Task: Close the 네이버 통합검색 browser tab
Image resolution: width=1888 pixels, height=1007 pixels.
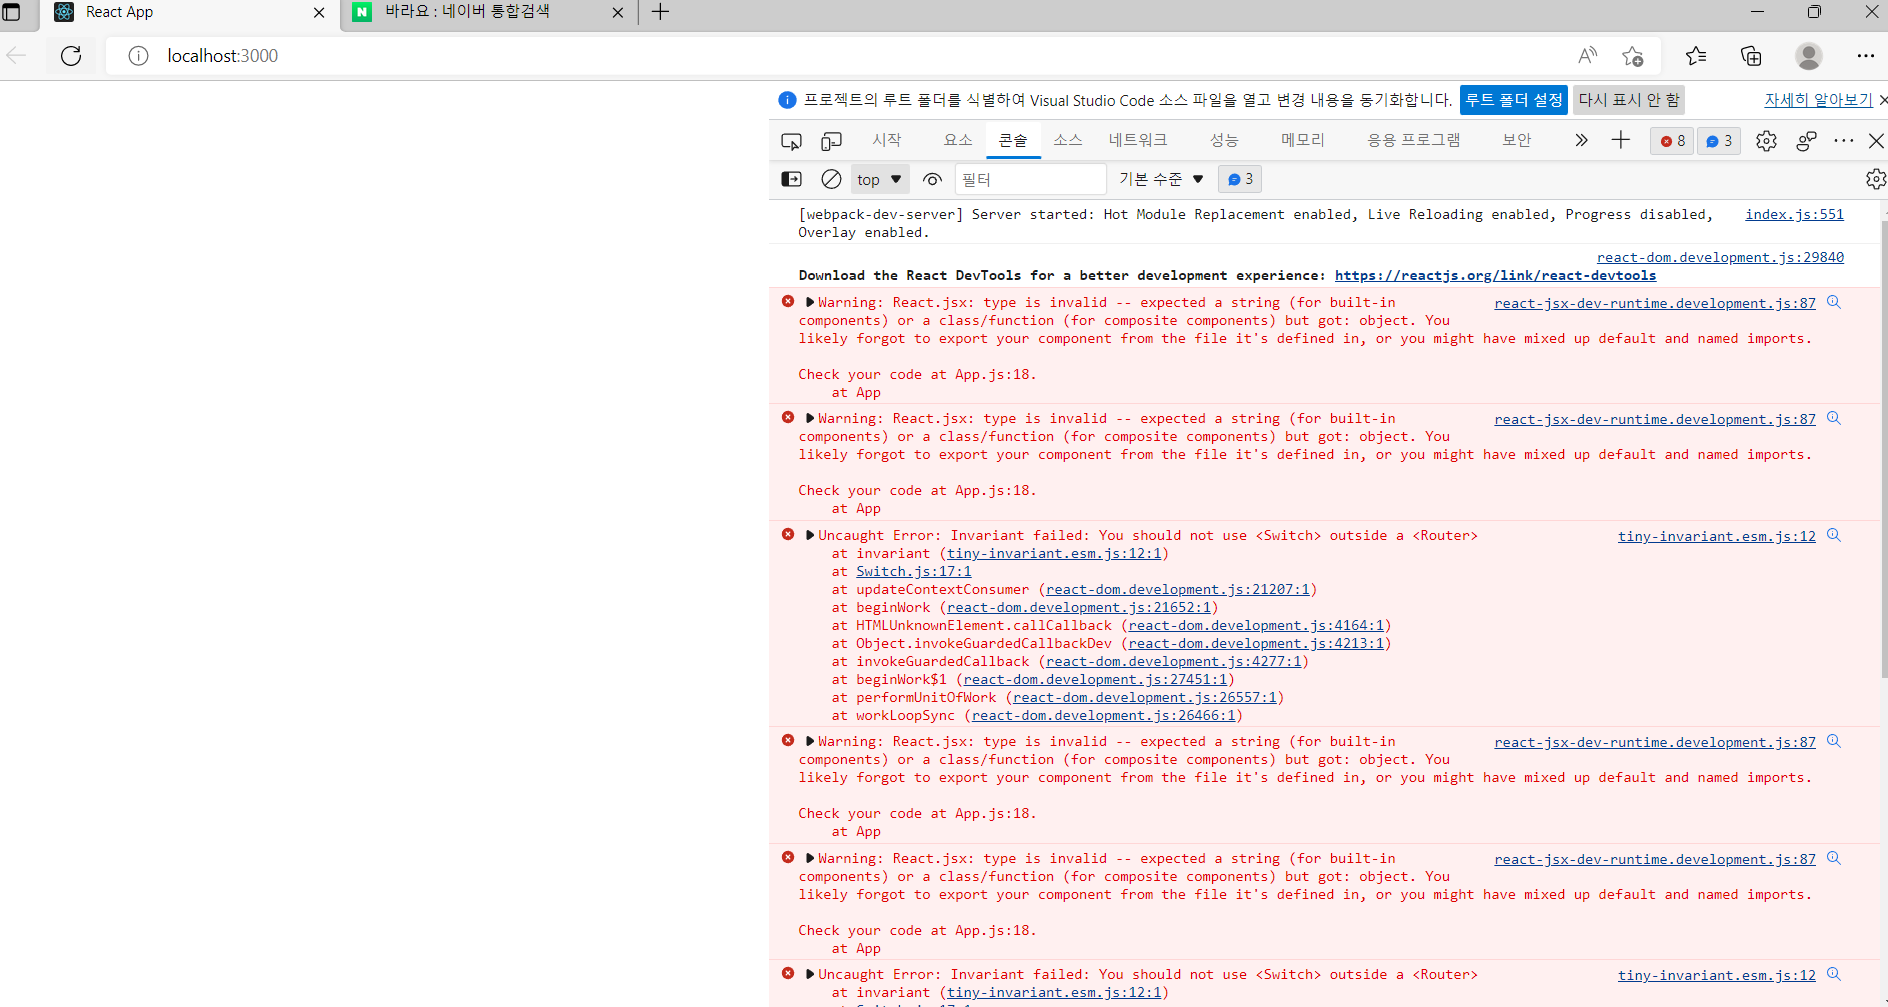Action: coord(617,13)
